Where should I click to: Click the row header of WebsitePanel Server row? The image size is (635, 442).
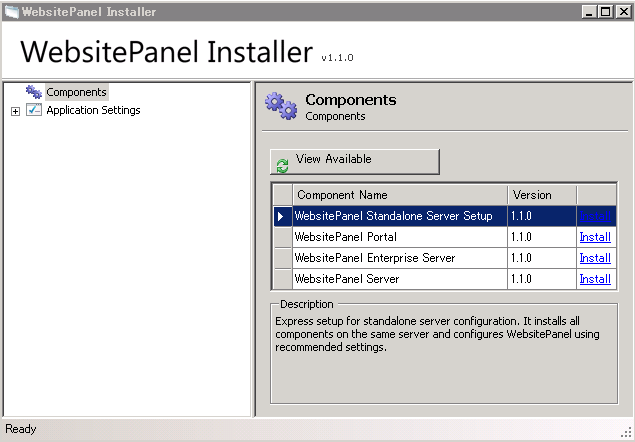pyautogui.click(x=282, y=279)
